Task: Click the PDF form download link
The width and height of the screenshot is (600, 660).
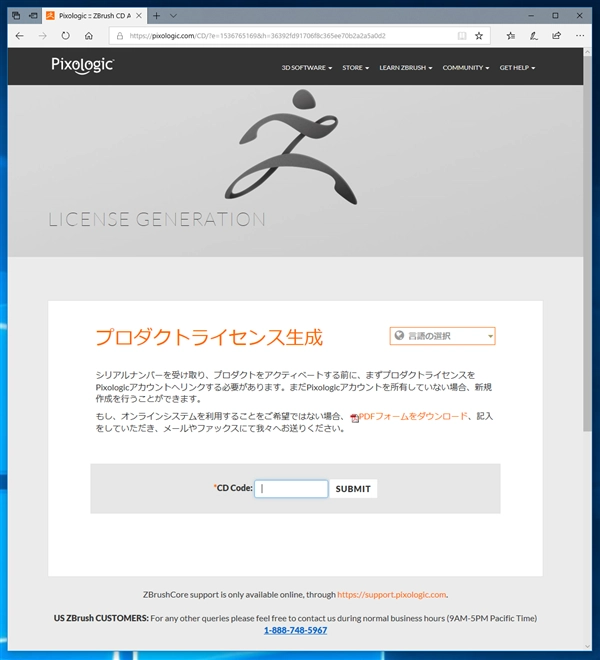Action: [x=413, y=416]
